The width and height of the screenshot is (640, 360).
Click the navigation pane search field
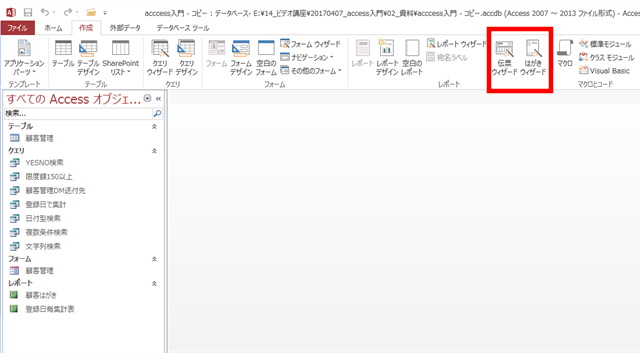tap(78, 113)
